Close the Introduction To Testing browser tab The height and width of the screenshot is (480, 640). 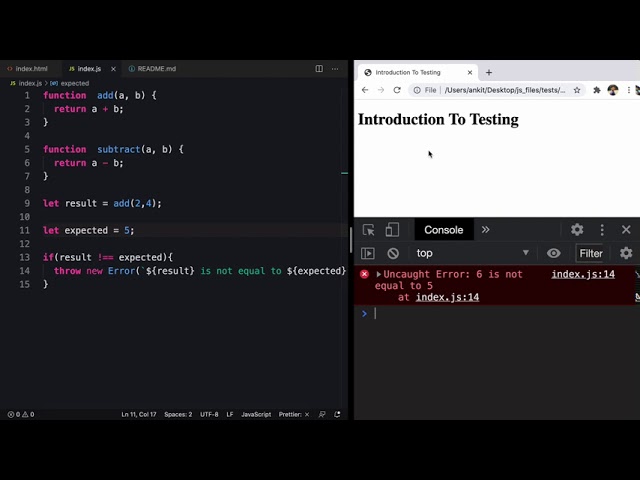pyautogui.click(x=470, y=72)
